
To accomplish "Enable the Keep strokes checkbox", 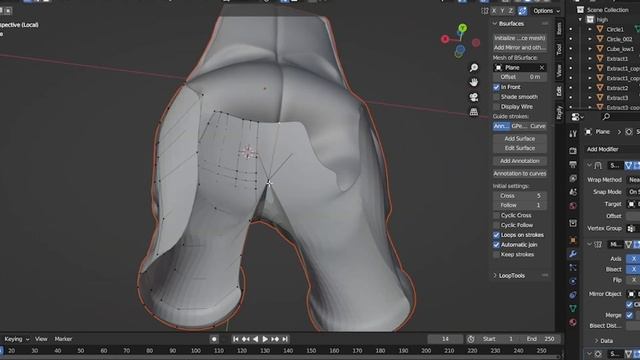I will click(x=496, y=255).
